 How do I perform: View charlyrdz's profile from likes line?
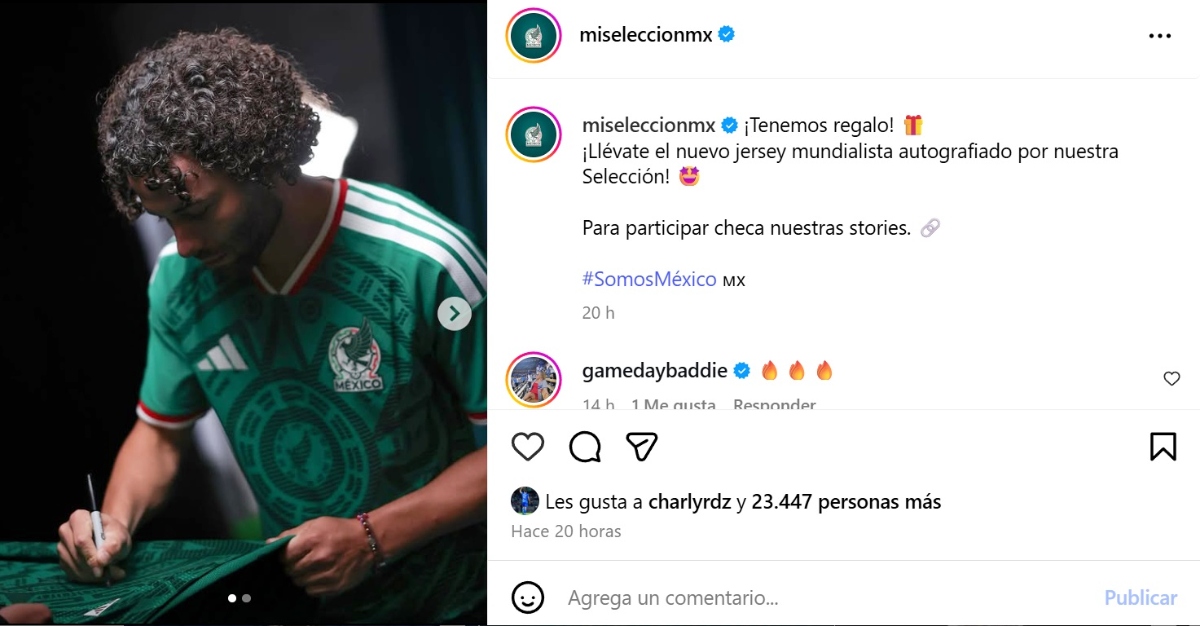tap(690, 502)
